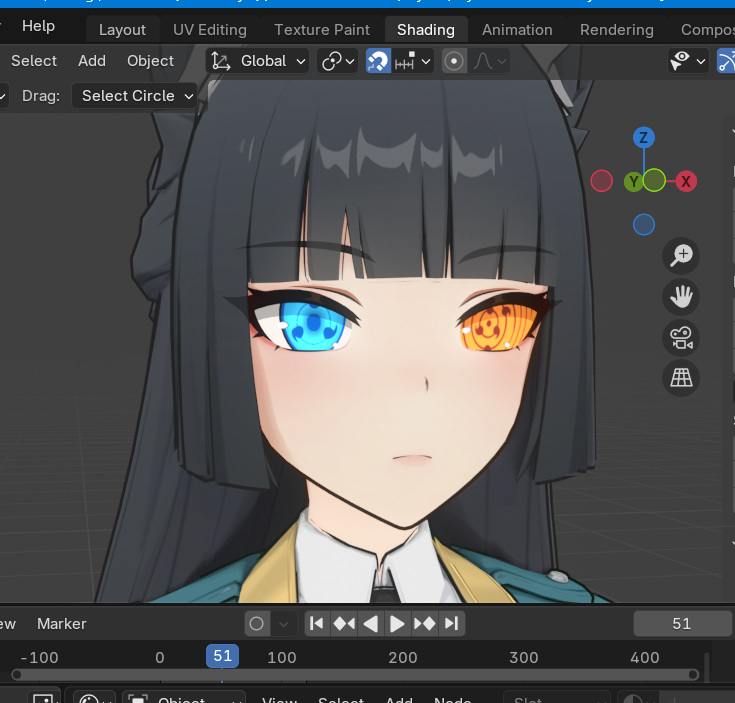
Task: Open the Help menu
Action: (38, 26)
